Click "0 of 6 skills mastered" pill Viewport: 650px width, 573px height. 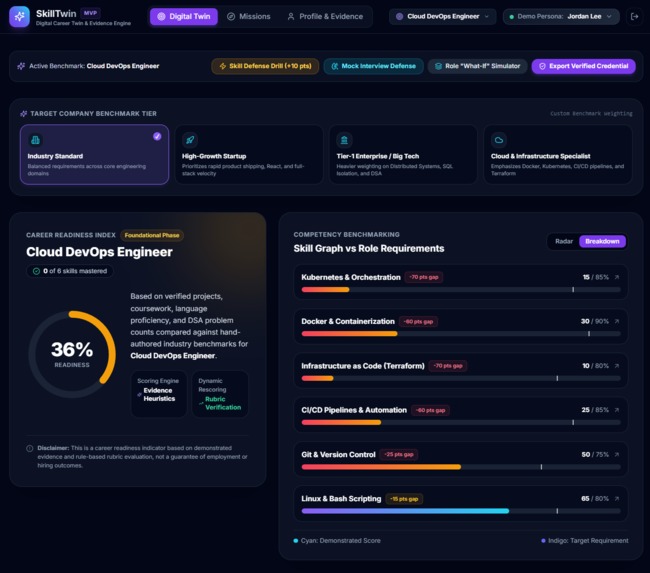pyautogui.click(x=70, y=271)
